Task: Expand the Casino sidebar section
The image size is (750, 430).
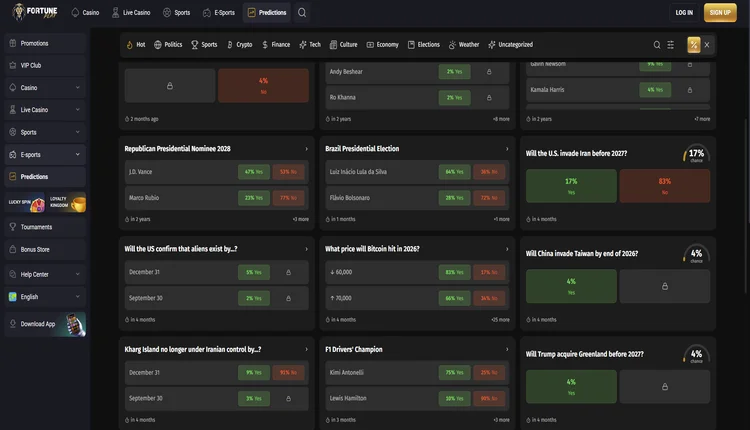Action: (x=45, y=88)
